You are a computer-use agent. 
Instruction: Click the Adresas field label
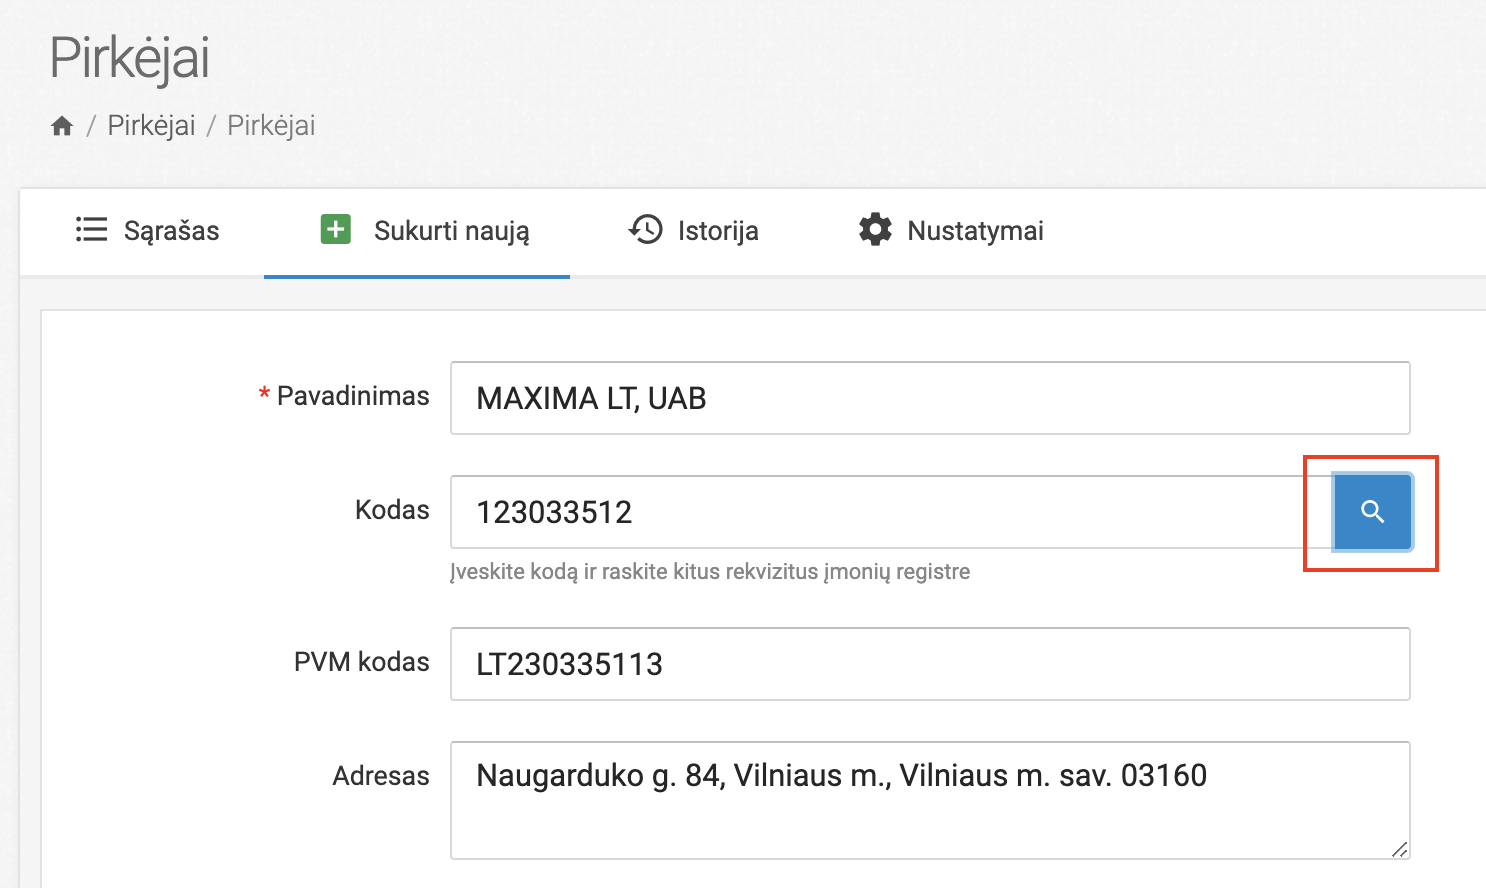click(380, 776)
